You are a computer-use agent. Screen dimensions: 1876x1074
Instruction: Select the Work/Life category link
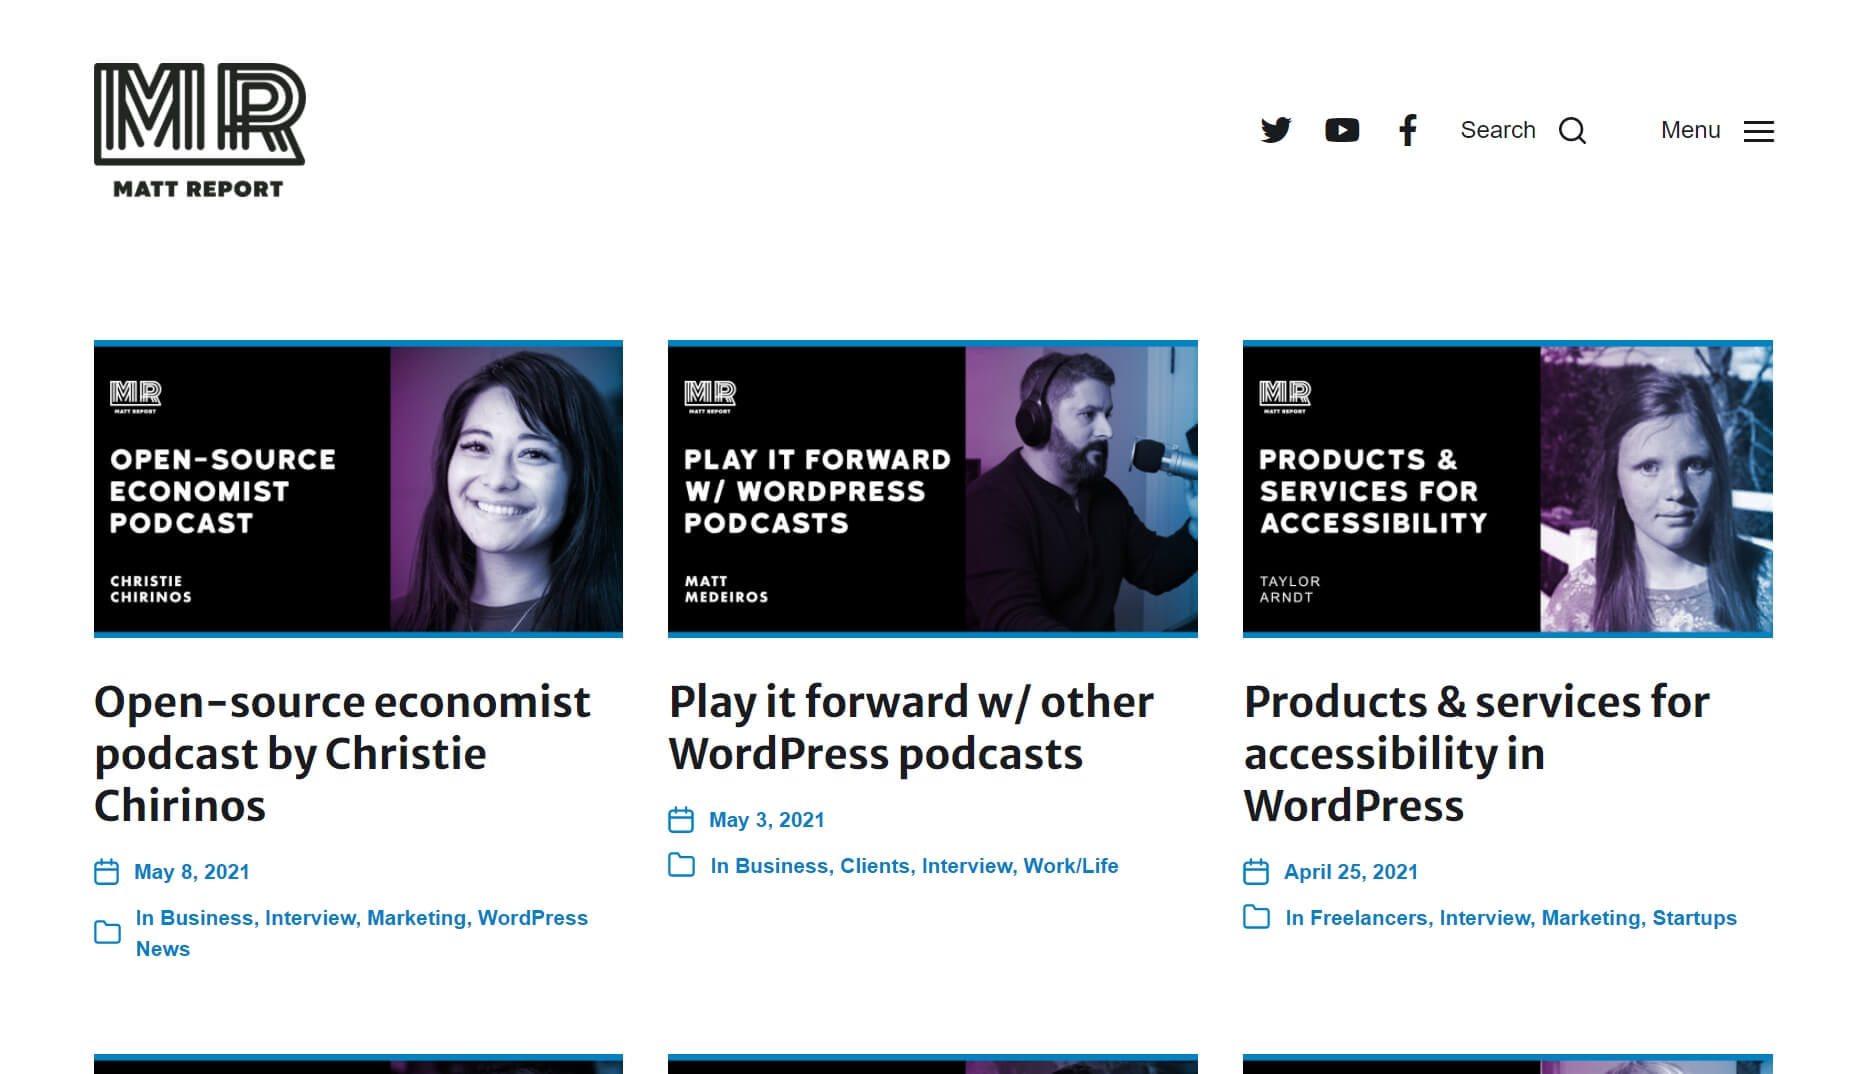tap(1070, 866)
